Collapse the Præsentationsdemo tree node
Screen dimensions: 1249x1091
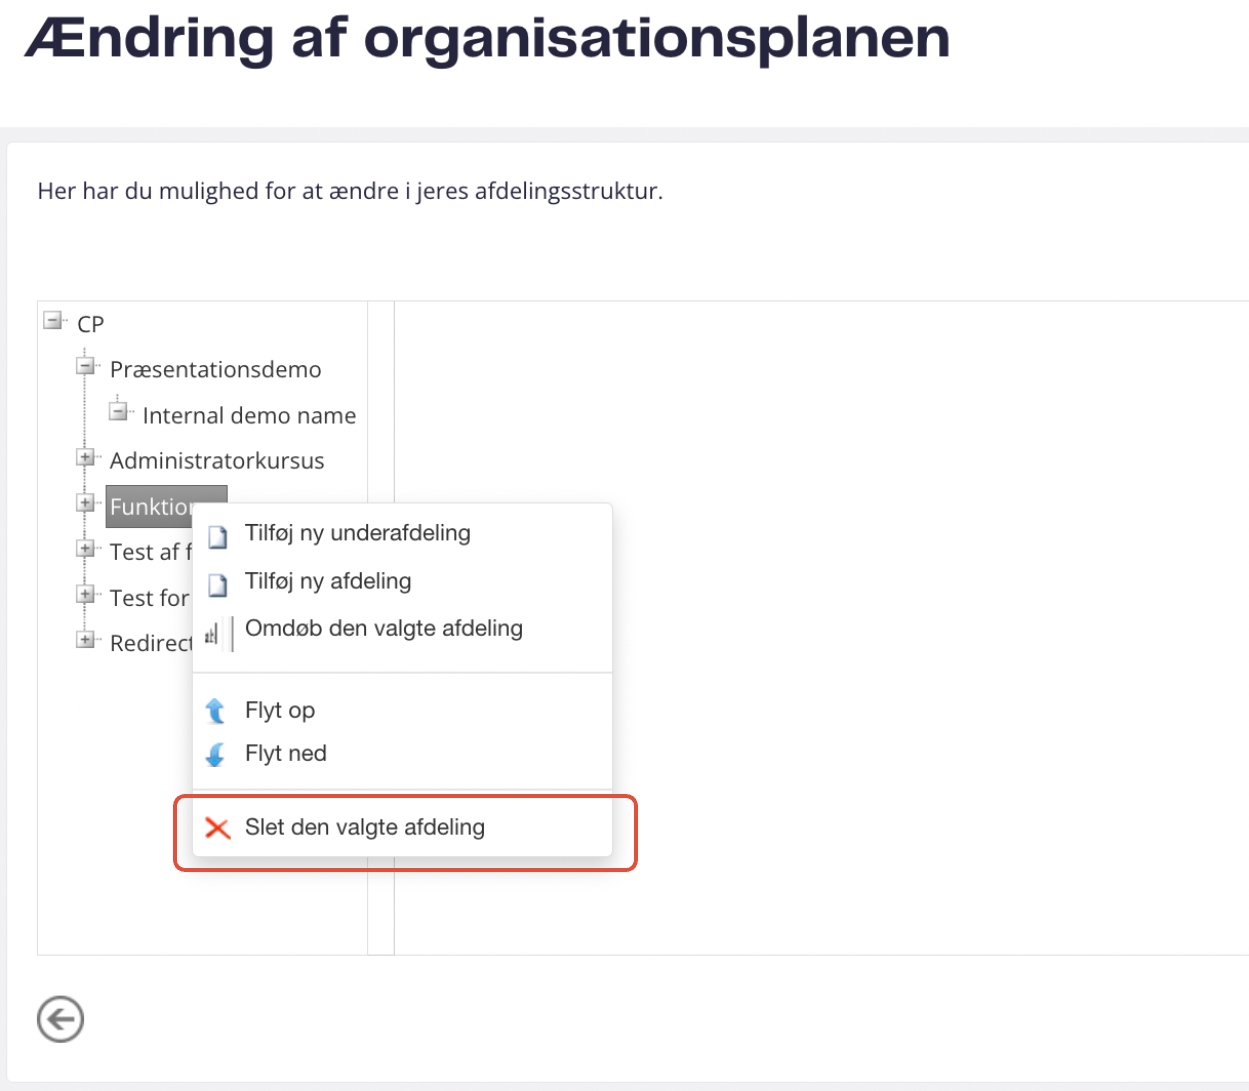point(86,366)
